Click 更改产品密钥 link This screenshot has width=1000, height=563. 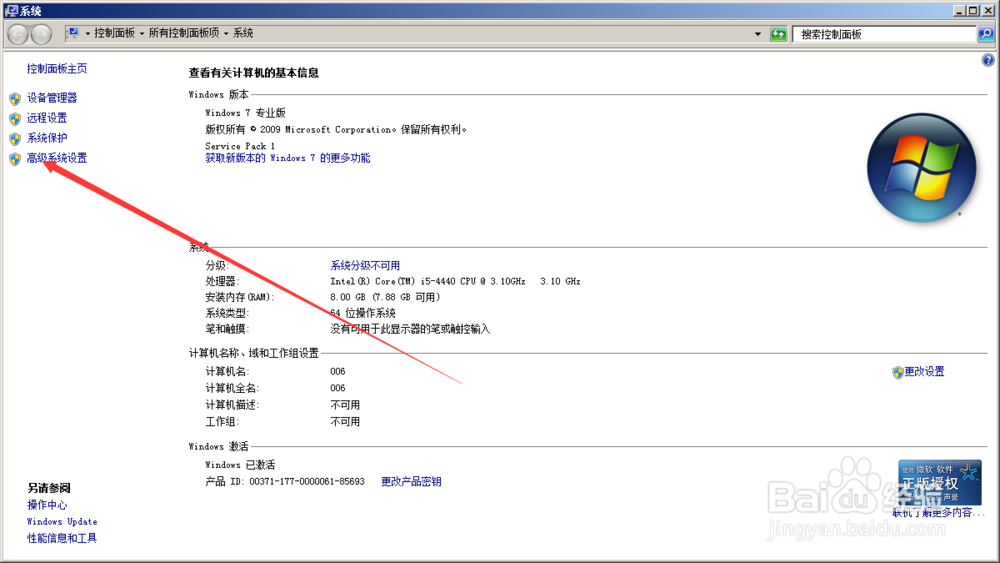point(411,481)
